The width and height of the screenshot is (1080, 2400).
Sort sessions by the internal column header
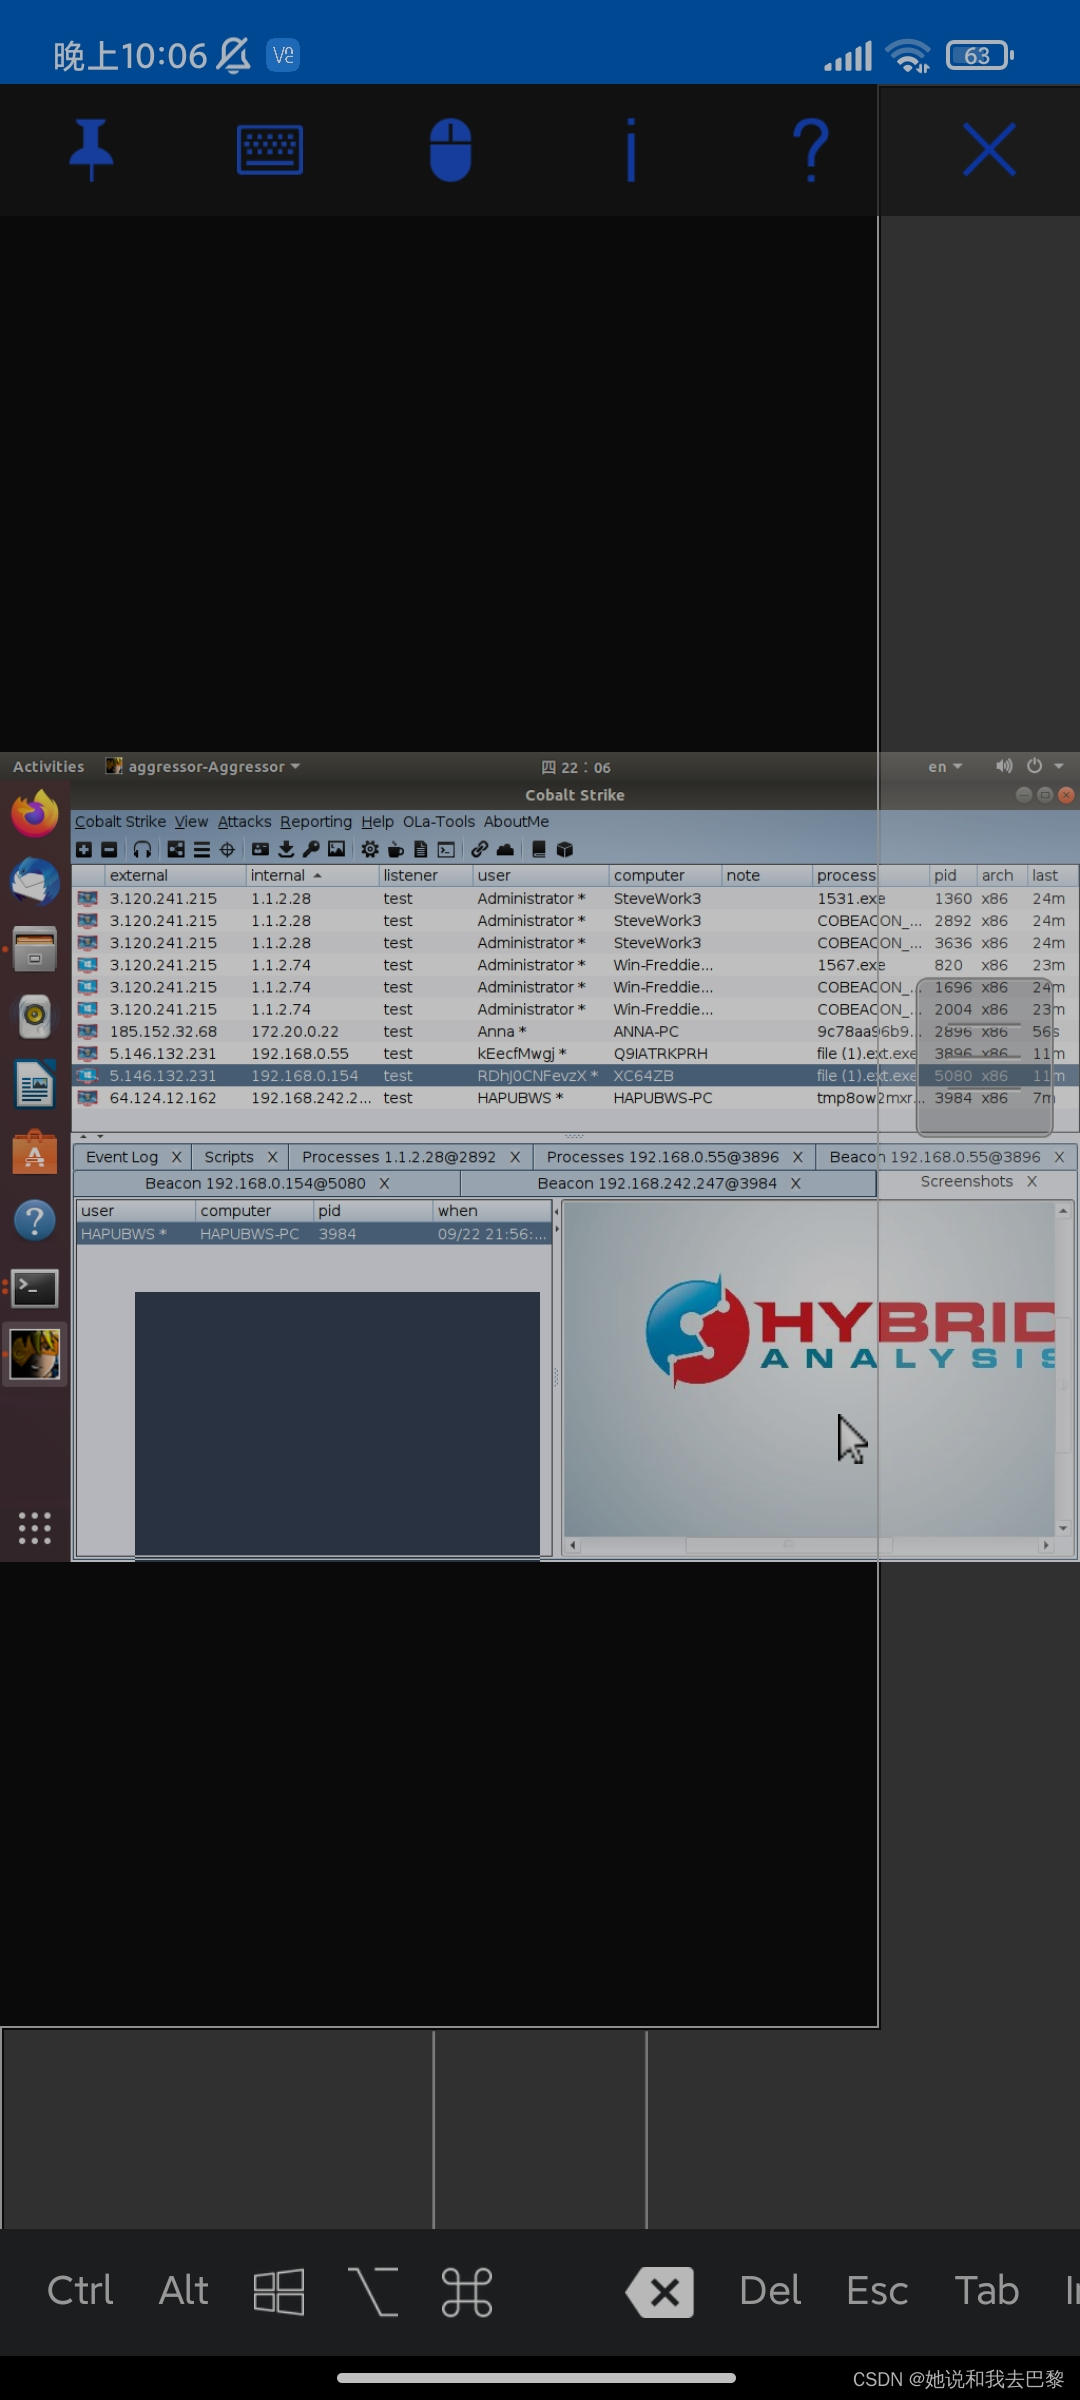(x=312, y=875)
